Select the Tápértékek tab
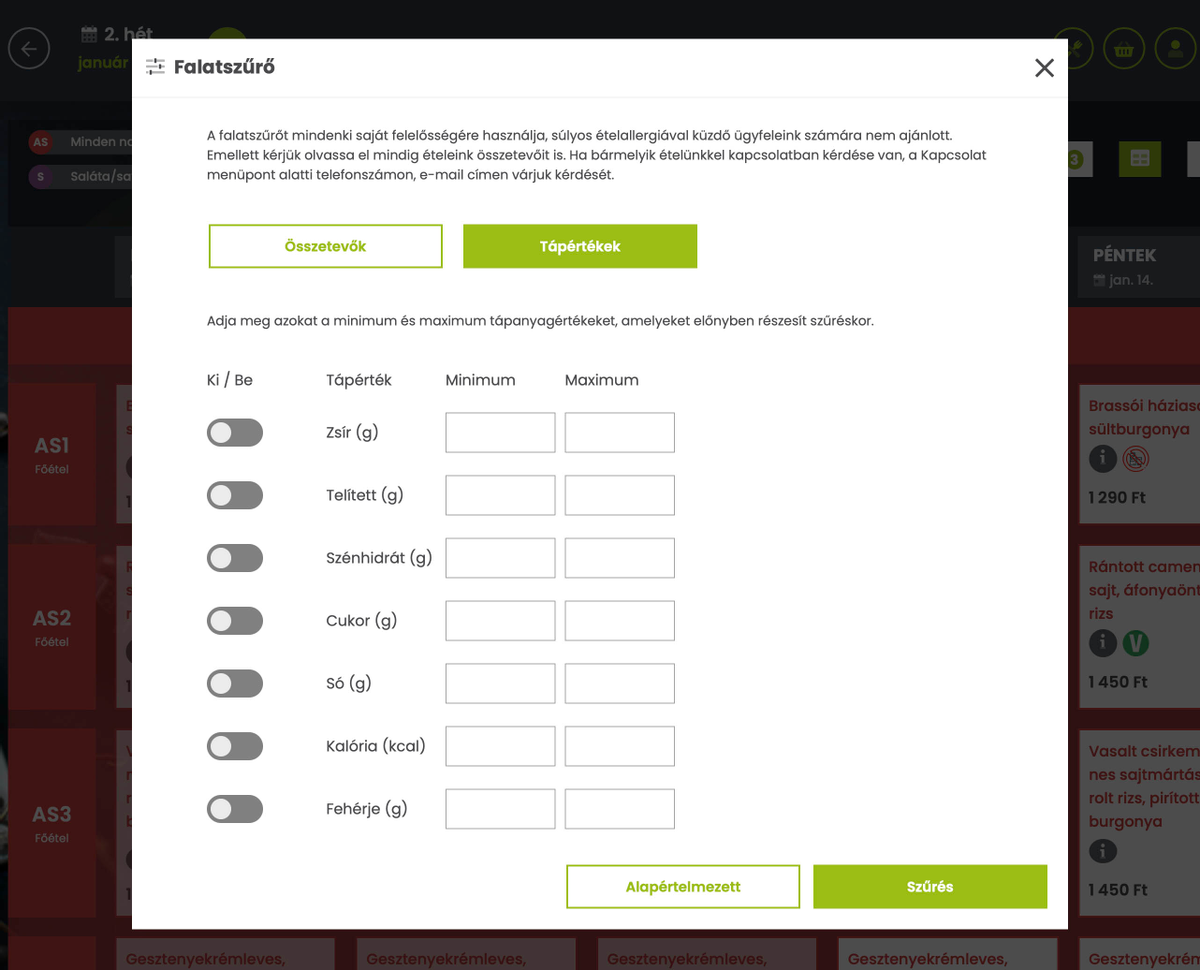The width and height of the screenshot is (1200, 970). point(580,246)
